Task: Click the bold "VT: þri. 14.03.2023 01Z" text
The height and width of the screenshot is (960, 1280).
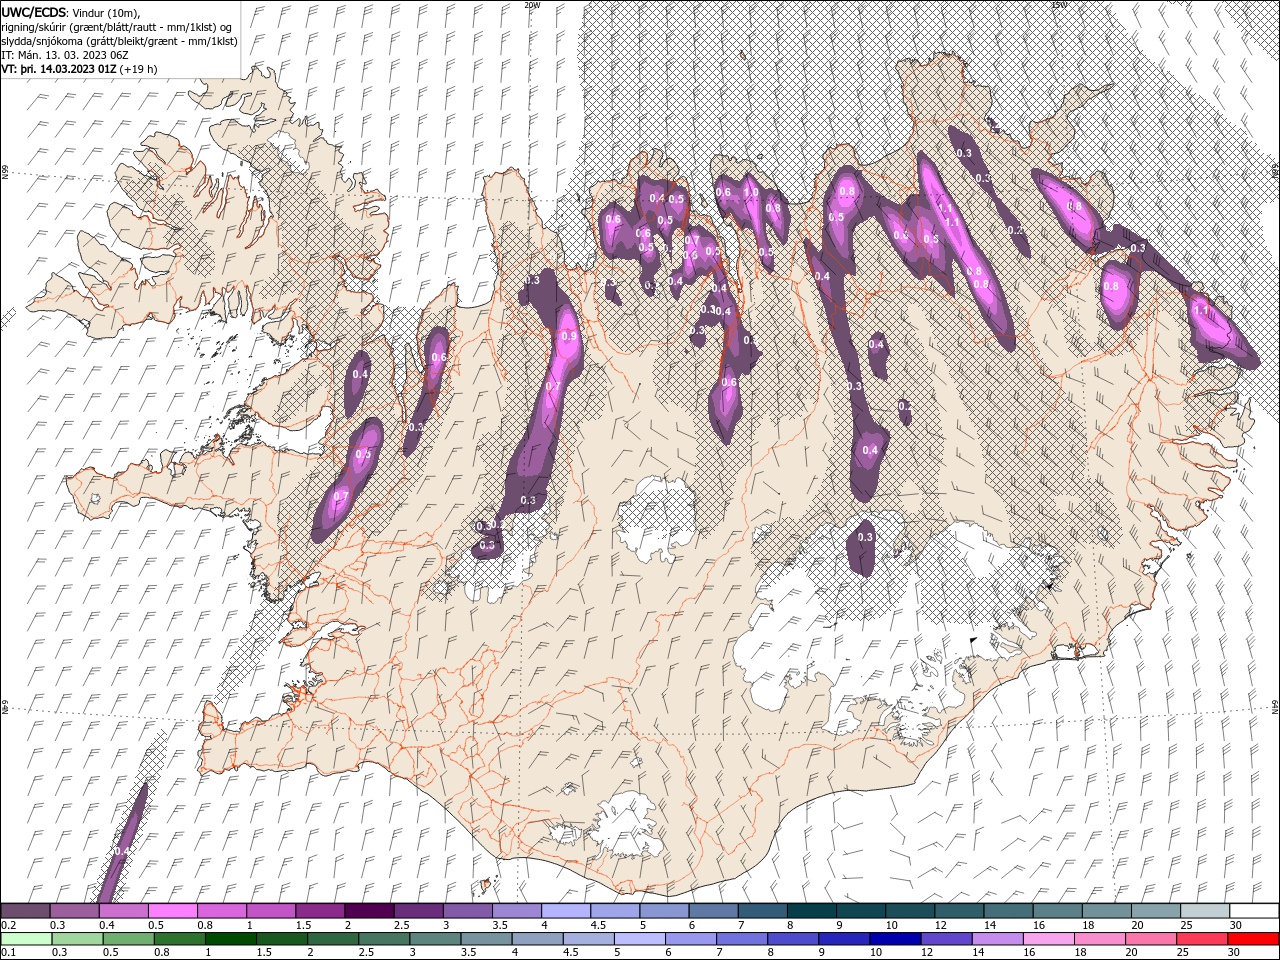Action: click(x=59, y=69)
